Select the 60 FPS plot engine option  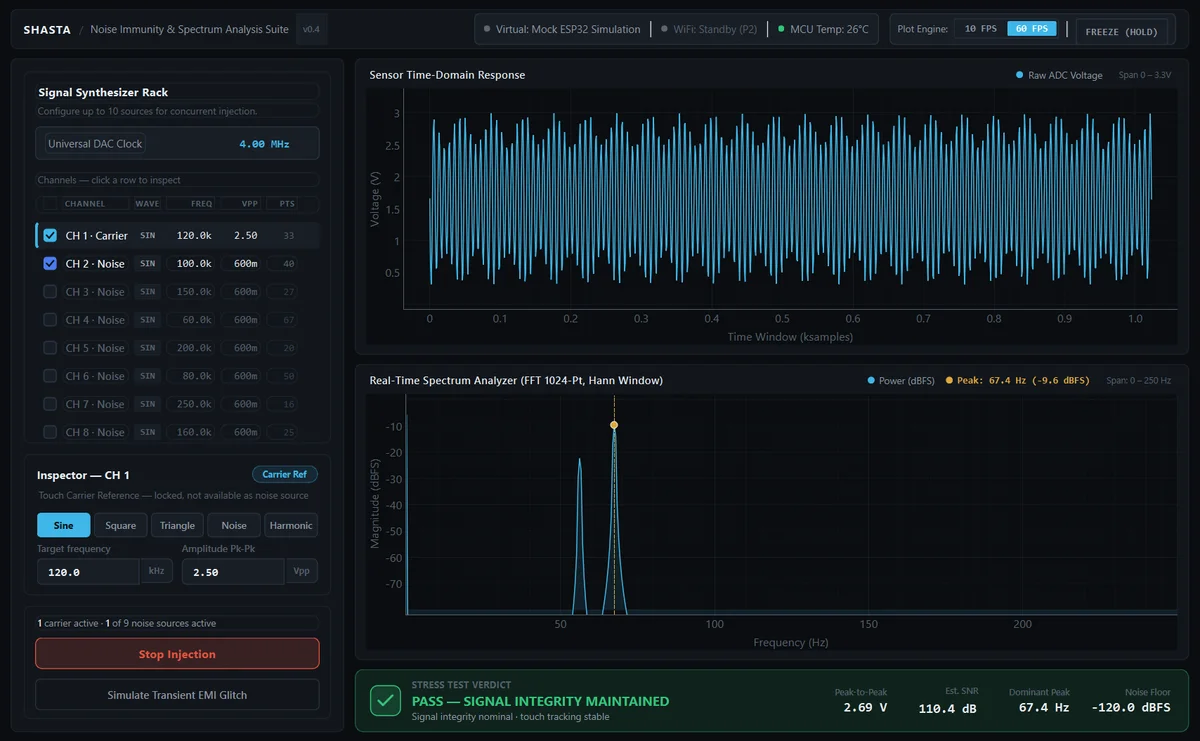click(x=1031, y=29)
